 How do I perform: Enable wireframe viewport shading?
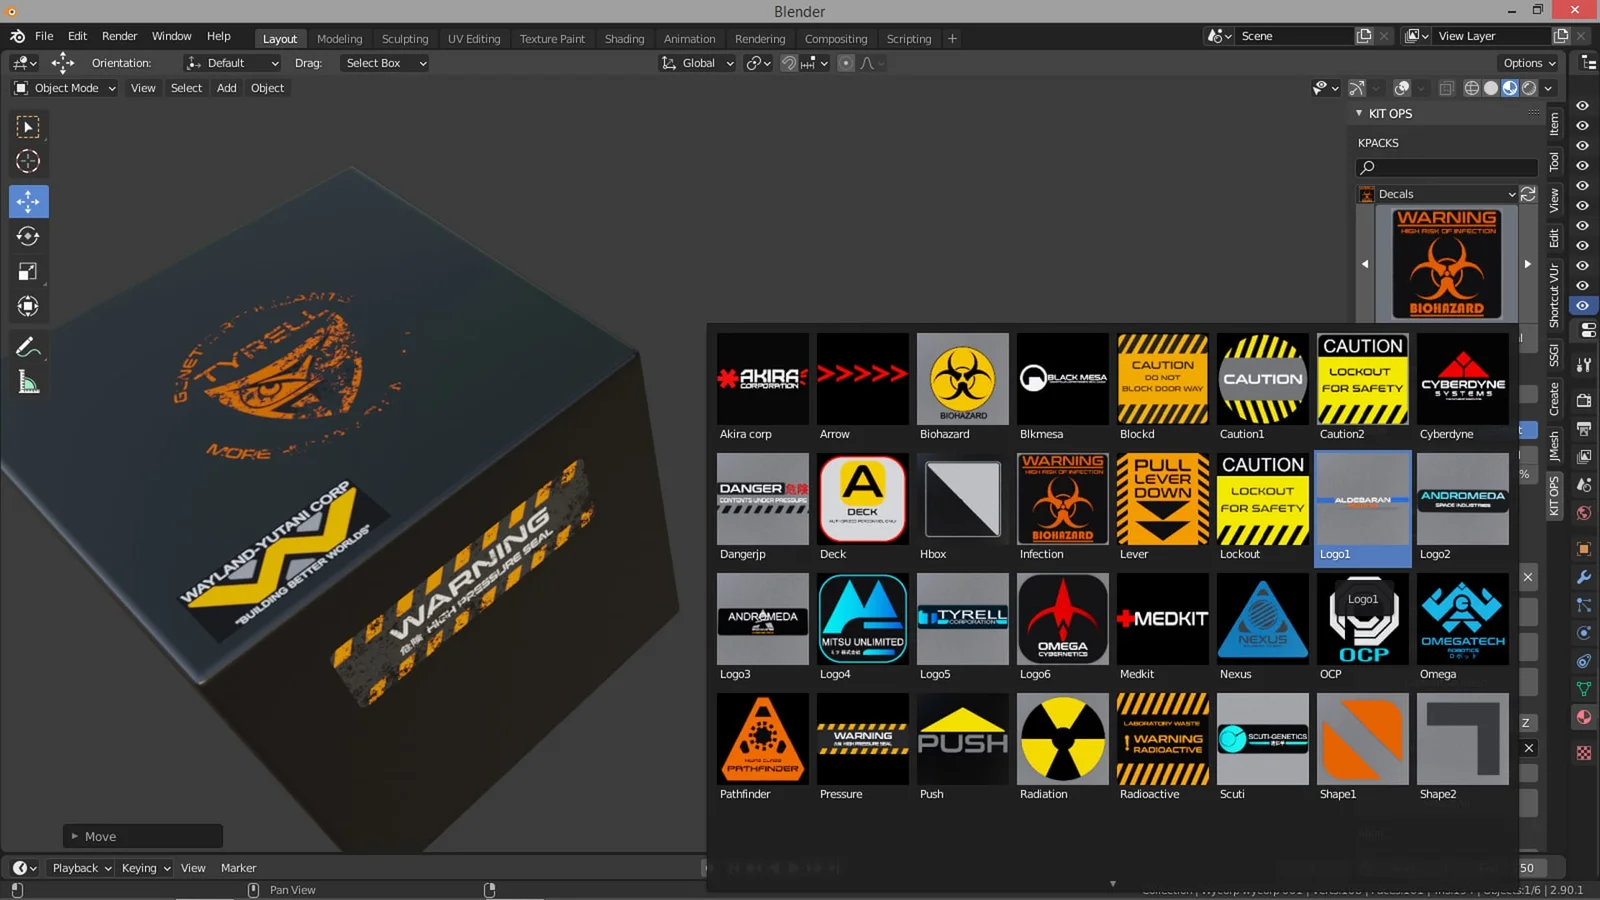point(1471,88)
